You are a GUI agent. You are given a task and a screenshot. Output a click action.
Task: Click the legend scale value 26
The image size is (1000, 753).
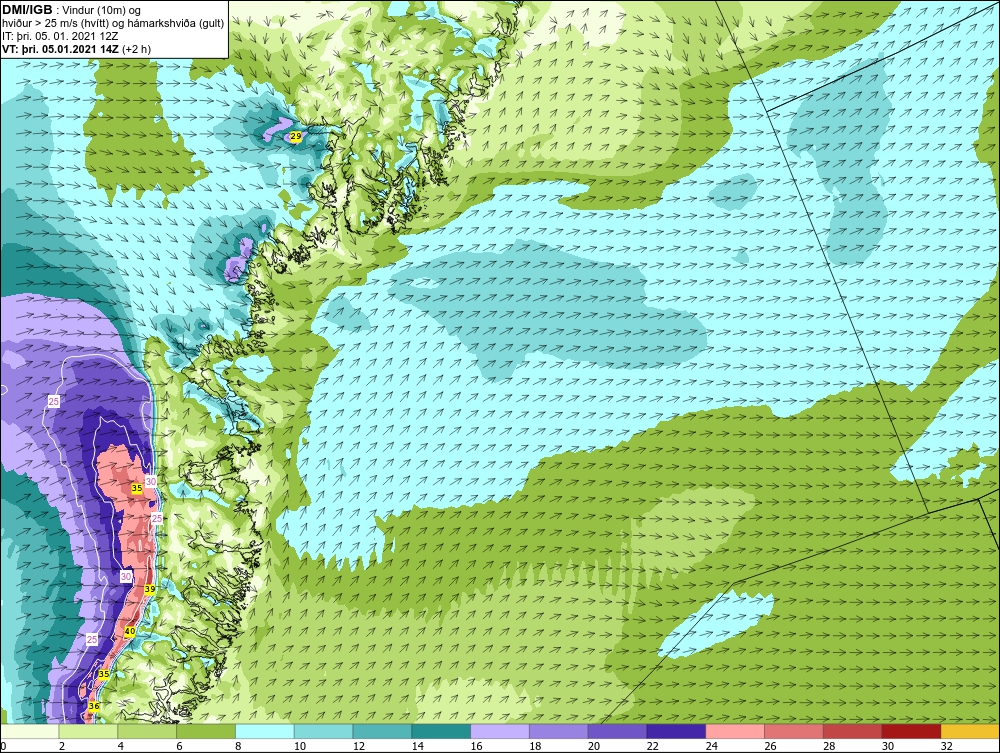click(770, 746)
